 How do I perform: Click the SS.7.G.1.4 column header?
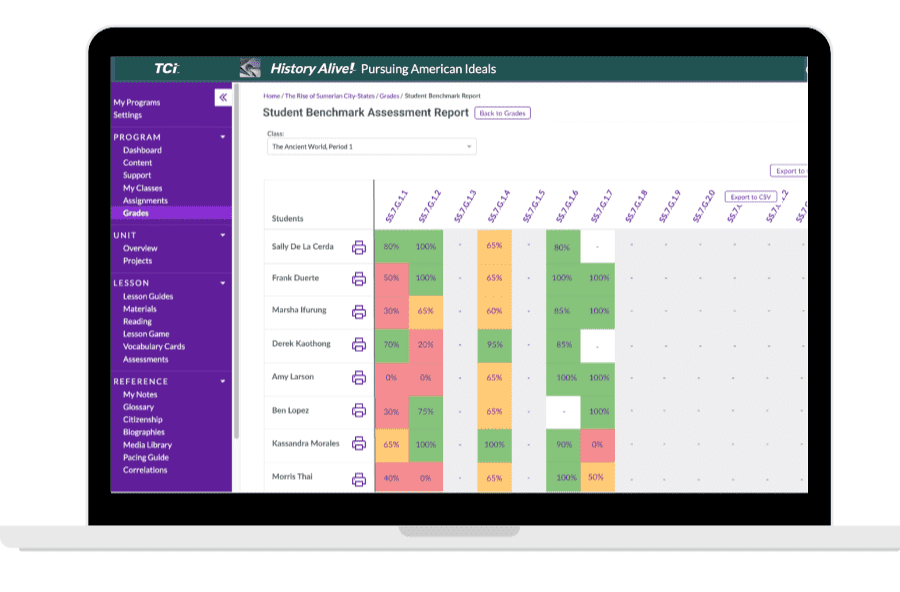(x=499, y=206)
